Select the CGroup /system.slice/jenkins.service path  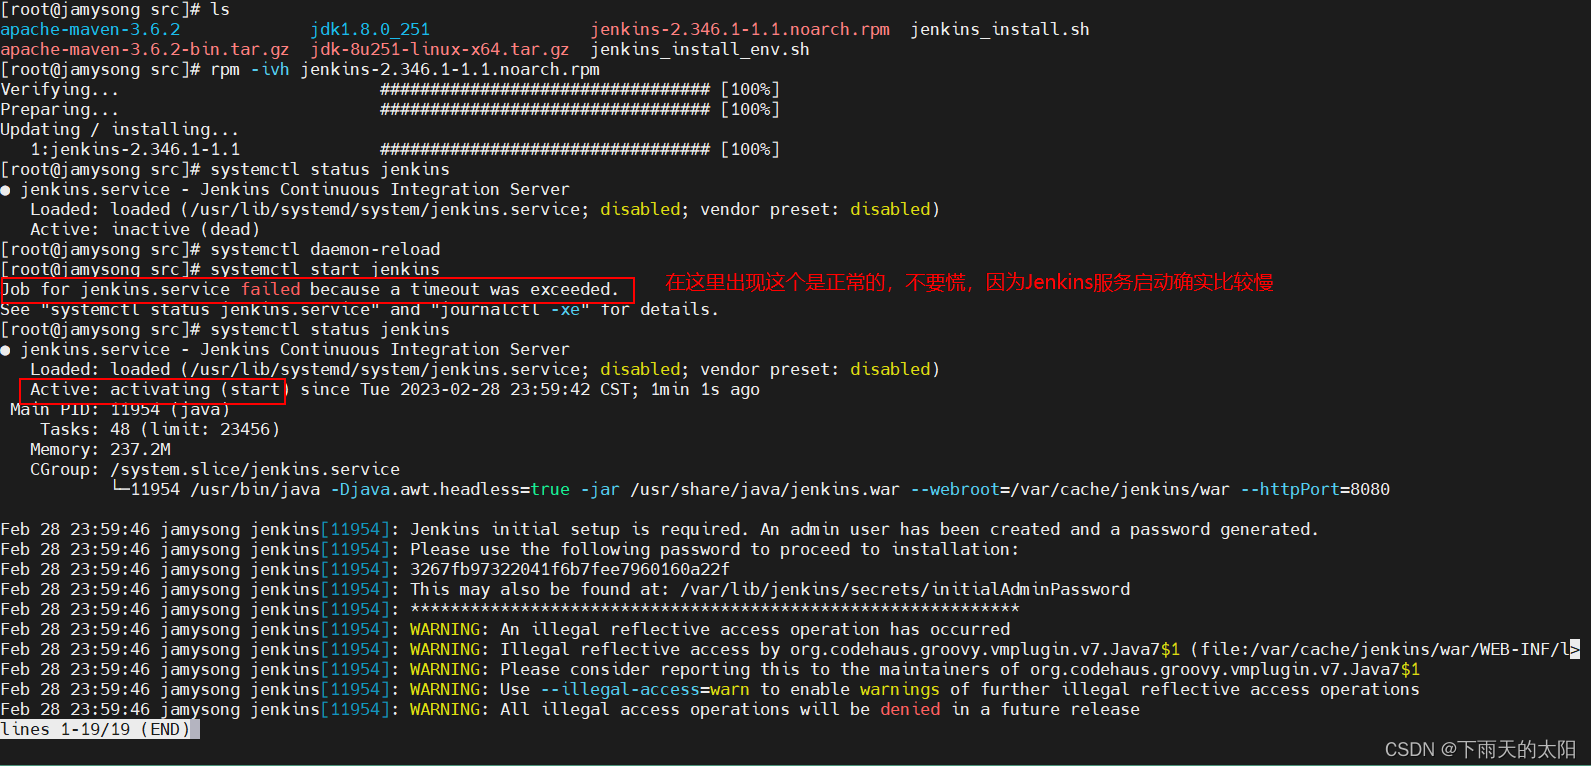tap(255, 470)
